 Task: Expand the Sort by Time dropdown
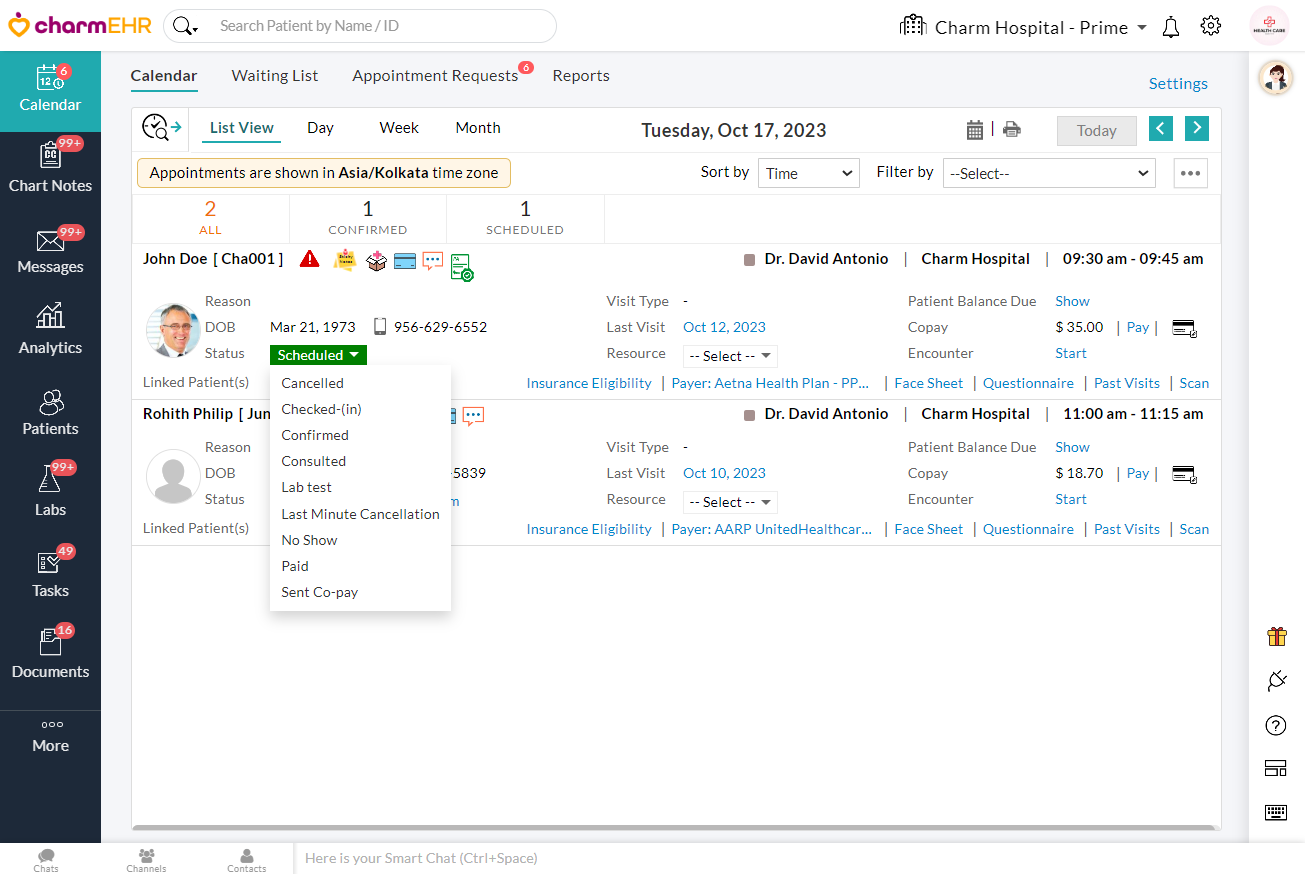(x=808, y=173)
